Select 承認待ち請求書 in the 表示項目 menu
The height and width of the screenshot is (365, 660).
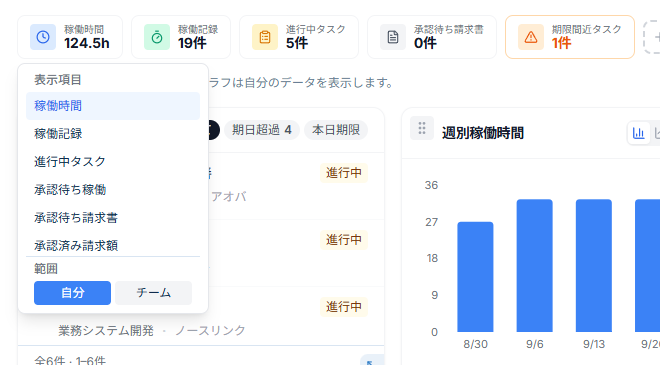(x=113, y=218)
